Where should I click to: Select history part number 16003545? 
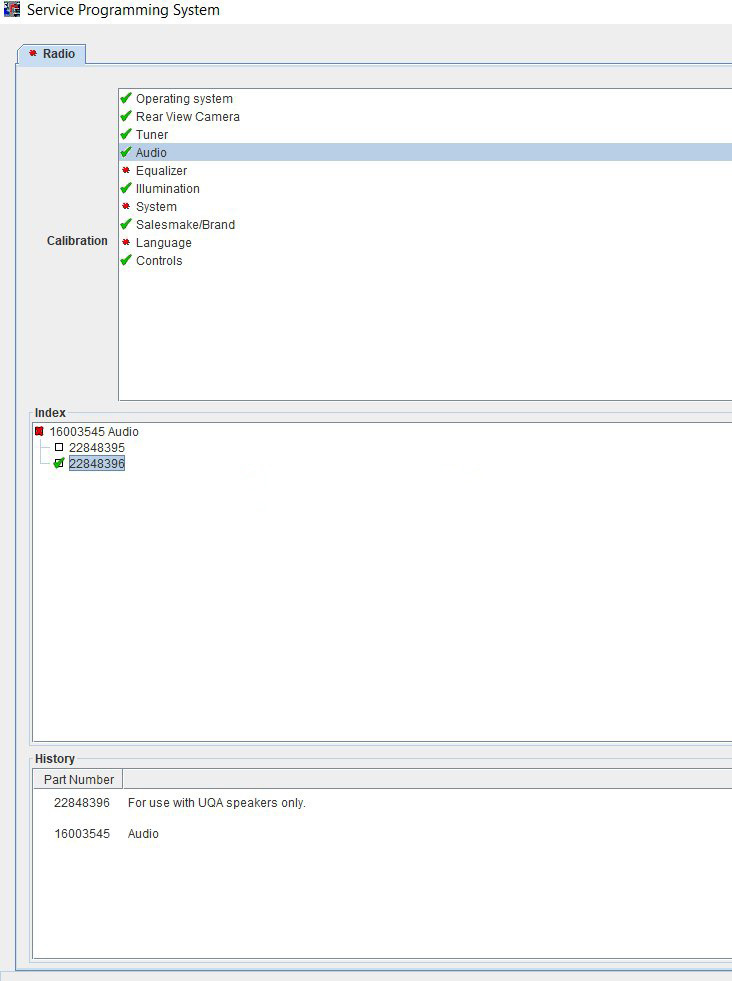point(82,834)
